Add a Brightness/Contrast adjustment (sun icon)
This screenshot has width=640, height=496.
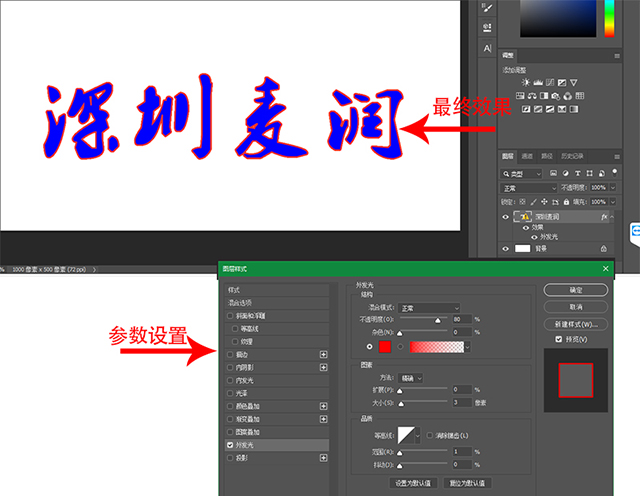(x=526, y=82)
